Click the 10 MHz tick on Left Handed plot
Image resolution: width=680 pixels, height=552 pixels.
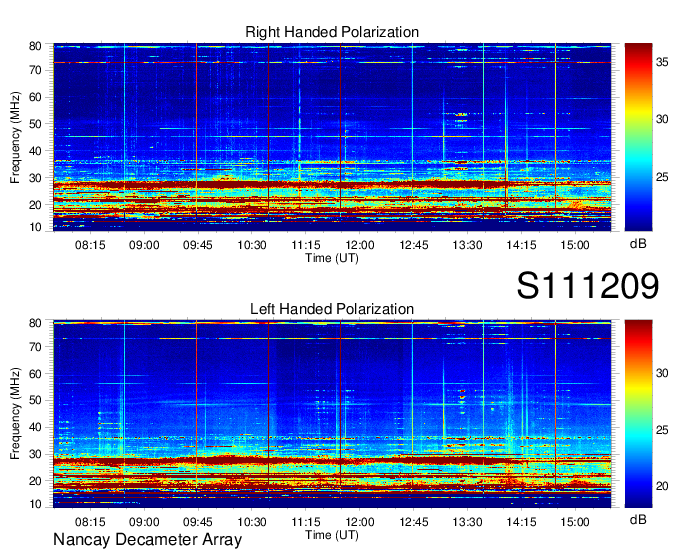[x=35, y=504]
